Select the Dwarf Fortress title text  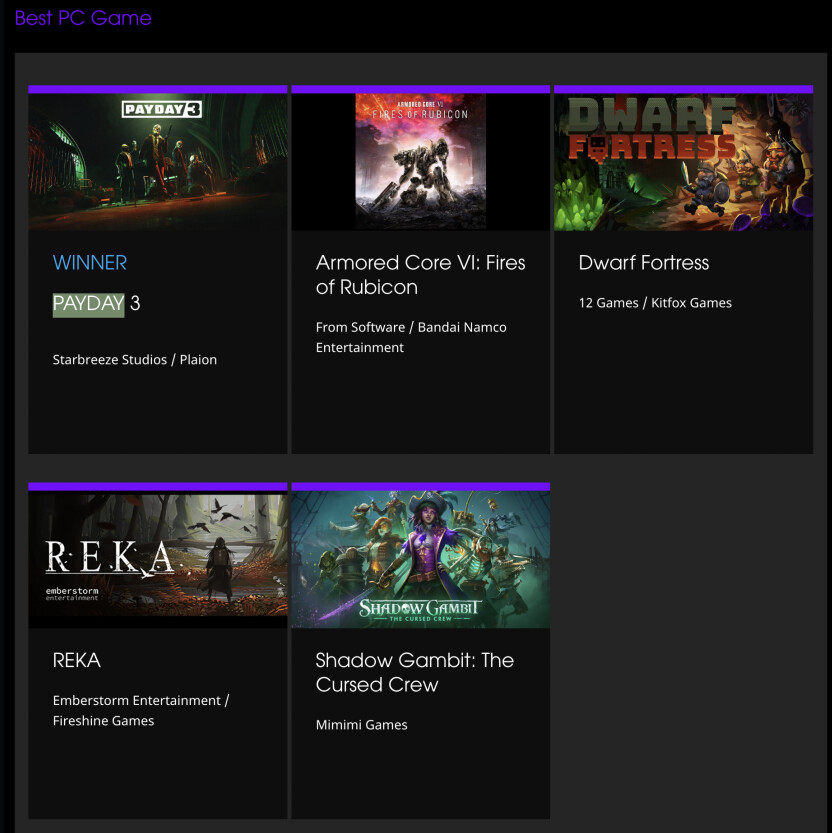coord(643,262)
